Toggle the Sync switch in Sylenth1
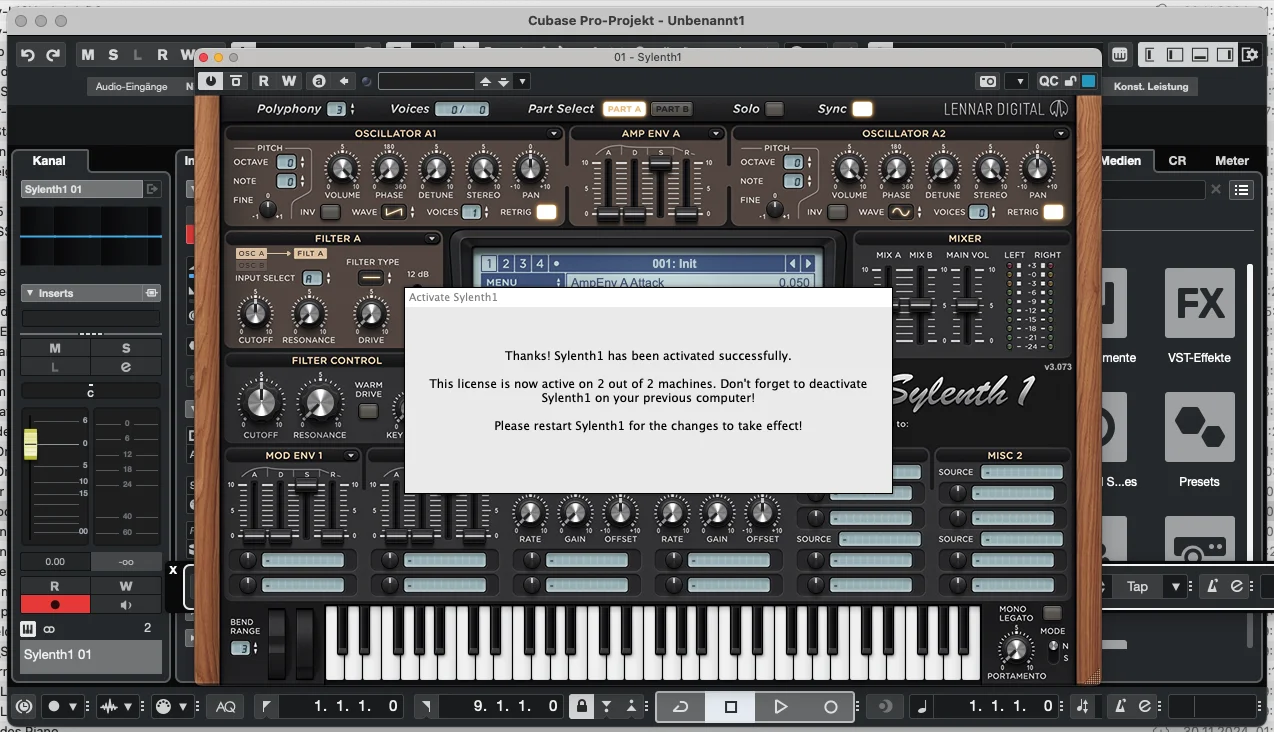 click(862, 109)
